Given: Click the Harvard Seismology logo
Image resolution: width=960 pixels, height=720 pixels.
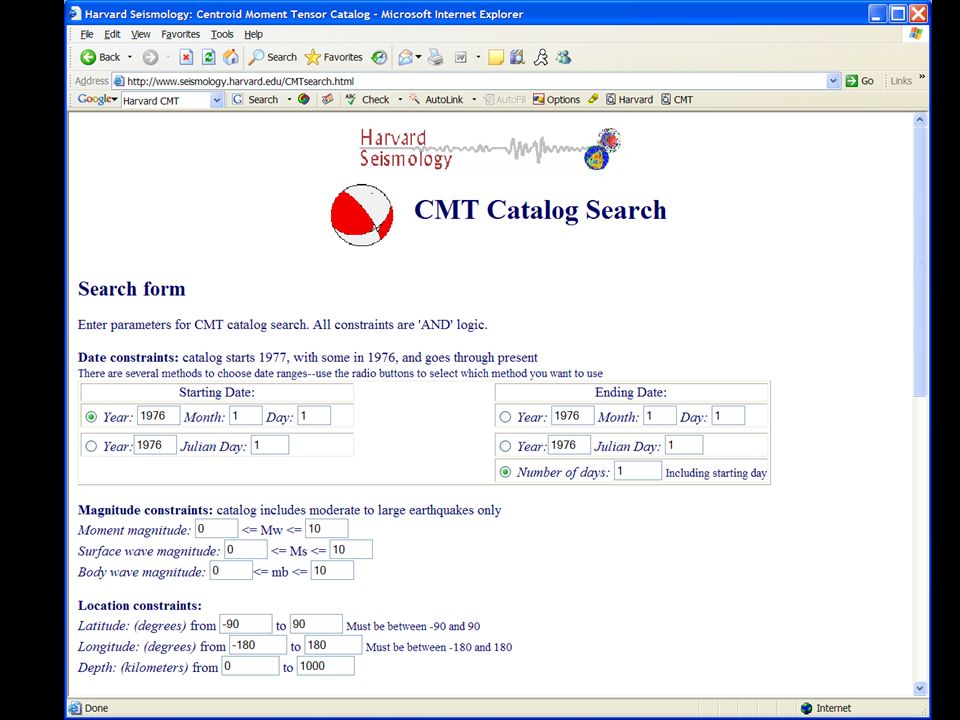Looking at the screenshot, I should click(x=490, y=148).
